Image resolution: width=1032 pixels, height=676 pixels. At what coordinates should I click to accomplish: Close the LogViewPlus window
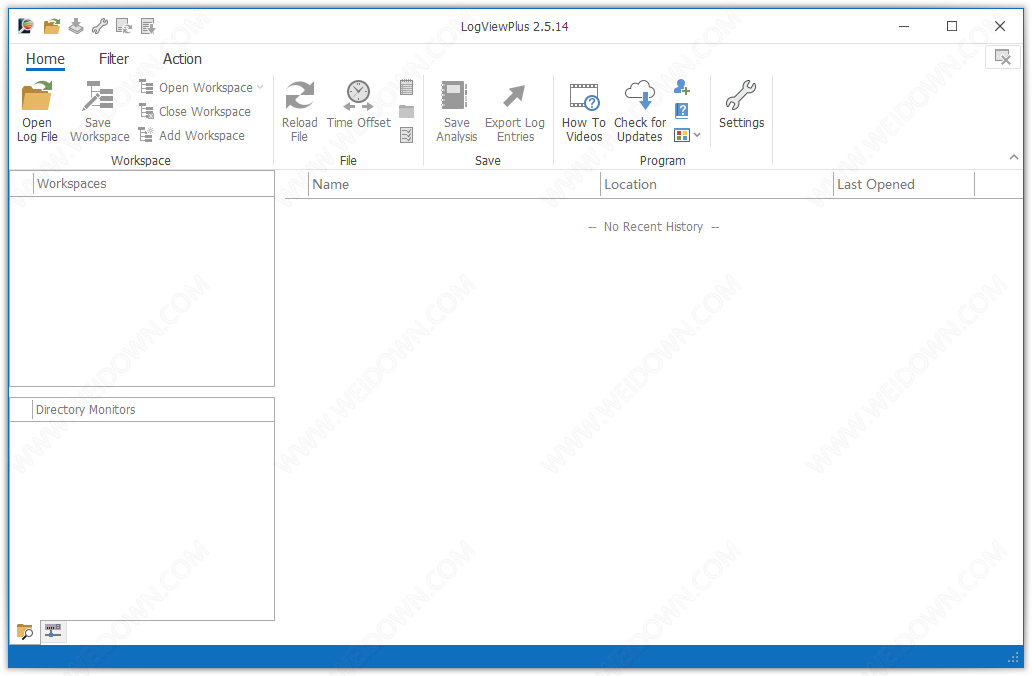click(x=1000, y=26)
